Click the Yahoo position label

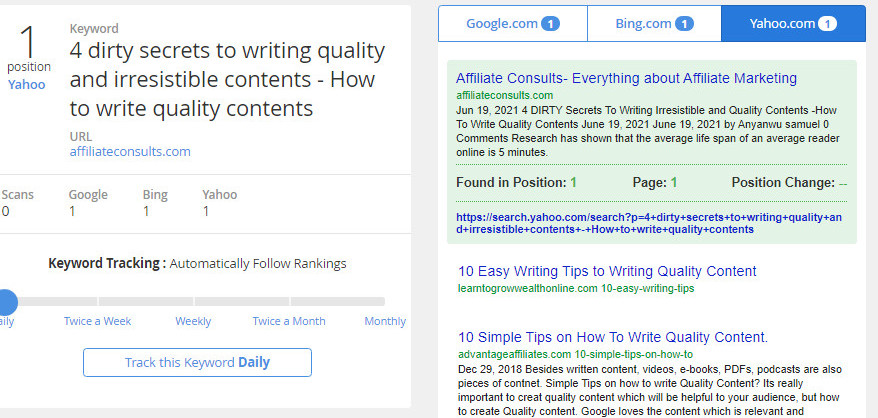point(27,85)
